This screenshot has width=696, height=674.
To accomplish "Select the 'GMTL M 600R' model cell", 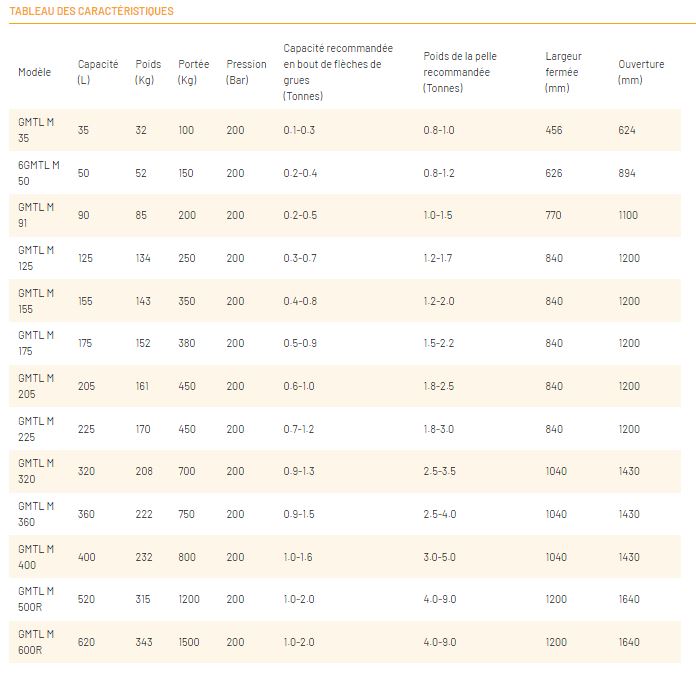I will coord(36,642).
